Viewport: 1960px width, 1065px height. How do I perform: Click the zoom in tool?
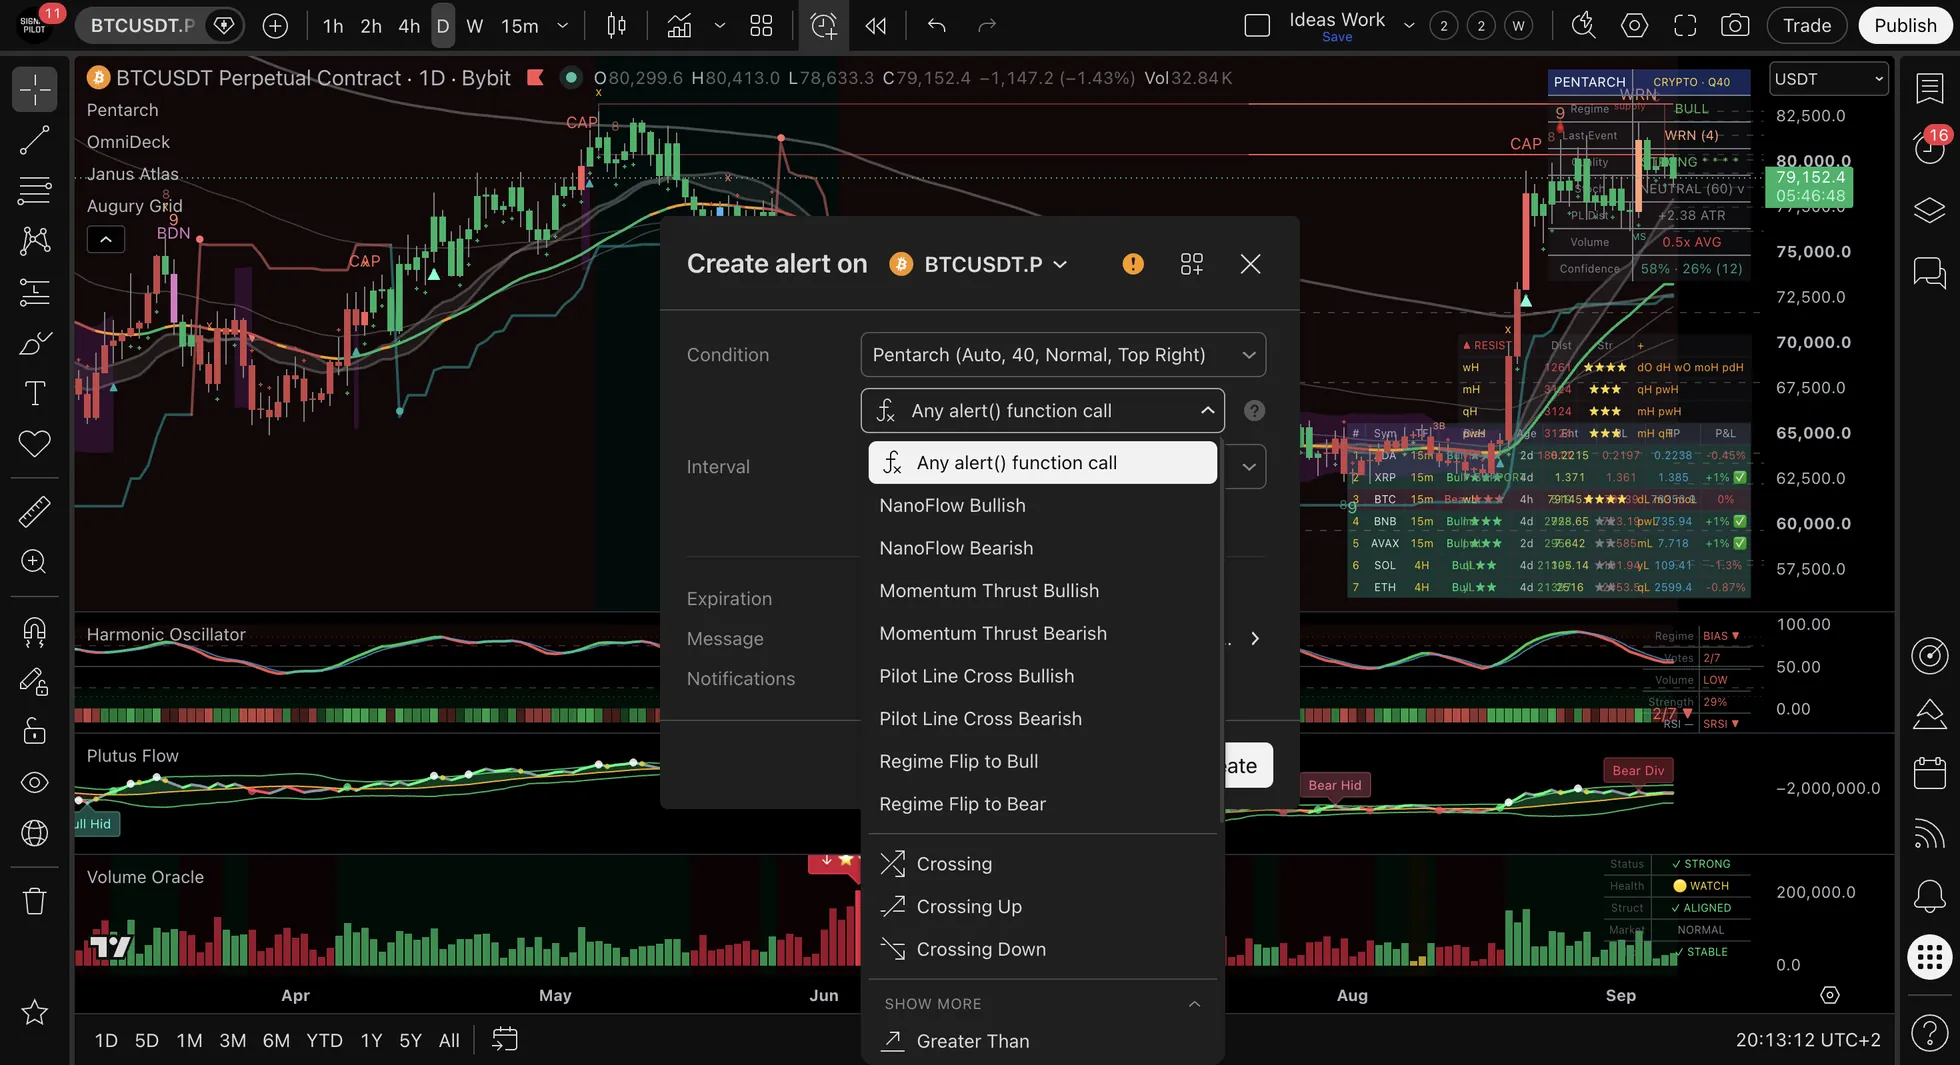pyautogui.click(x=34, y=561)
